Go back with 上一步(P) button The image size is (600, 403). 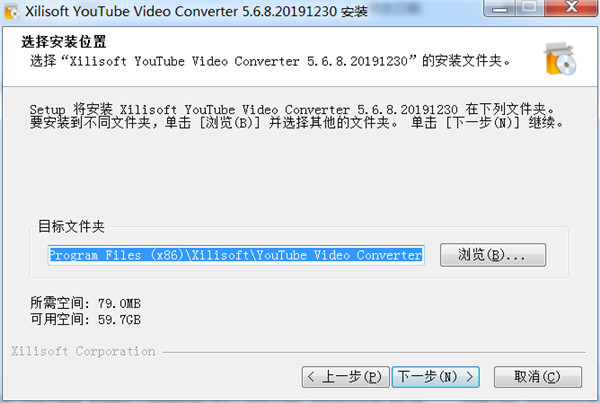[x=346, y=377]
